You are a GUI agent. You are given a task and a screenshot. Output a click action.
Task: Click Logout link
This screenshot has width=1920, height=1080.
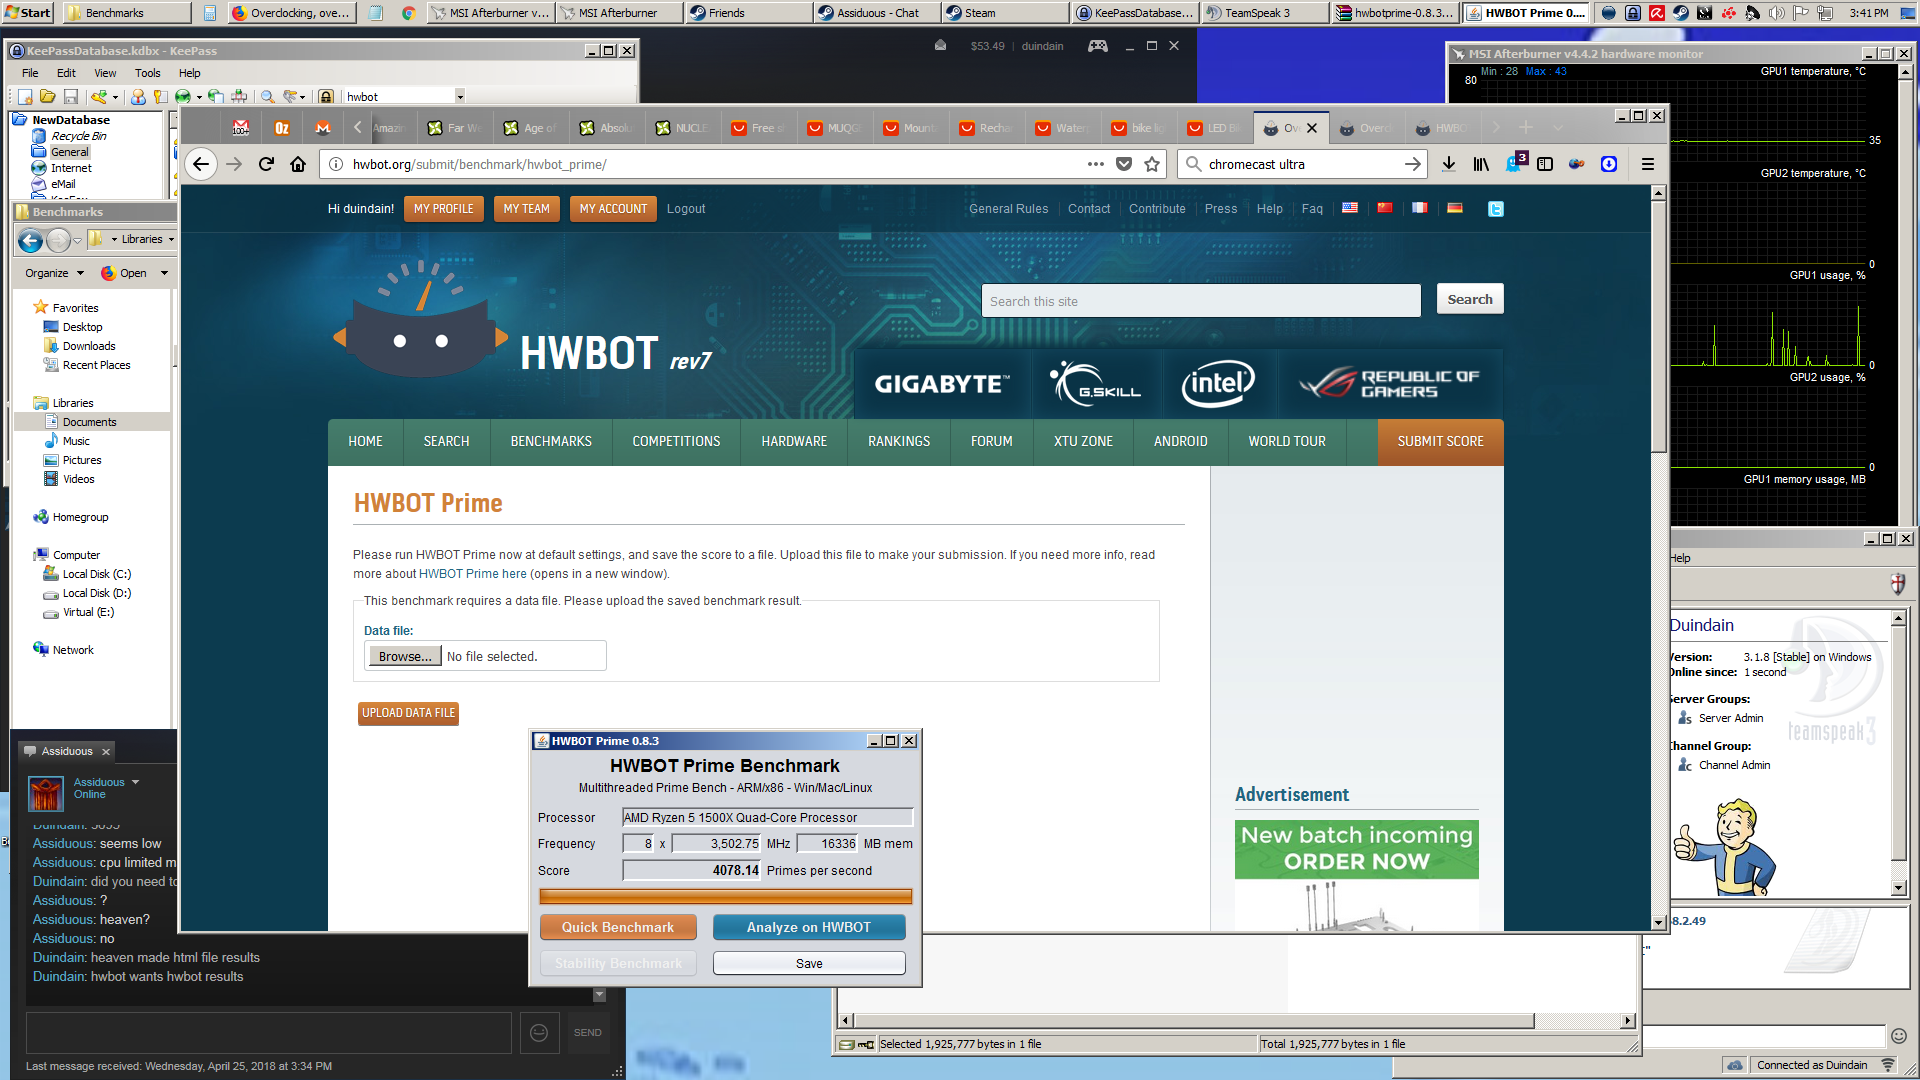coord(686,209)
